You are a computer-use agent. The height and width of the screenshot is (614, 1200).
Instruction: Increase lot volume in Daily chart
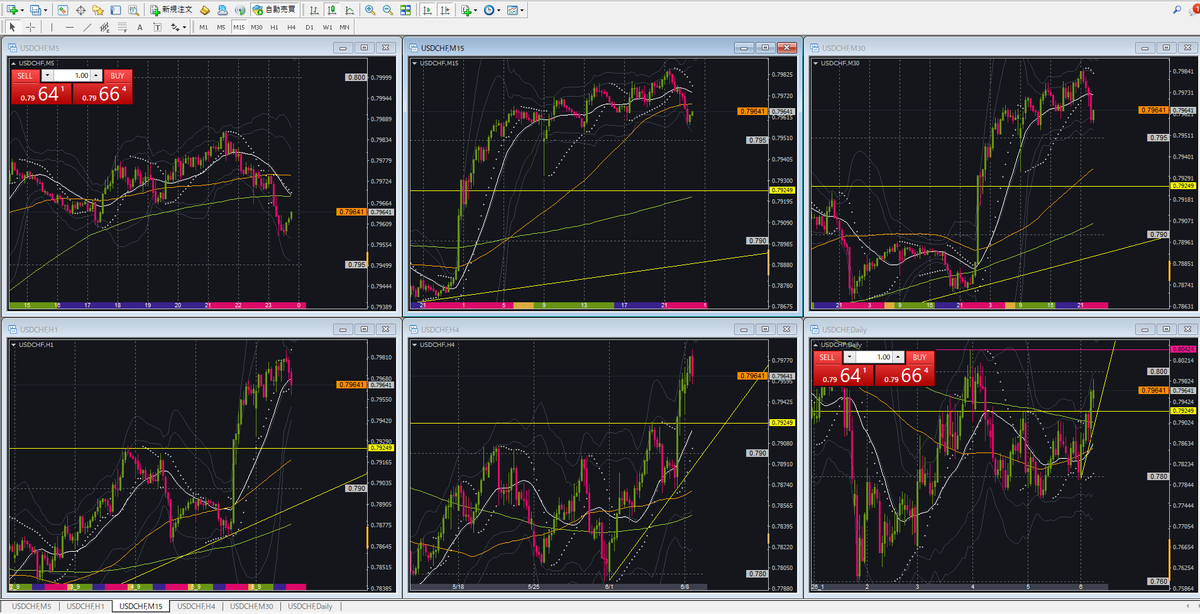pyautogui.click(x=900, y=357)
